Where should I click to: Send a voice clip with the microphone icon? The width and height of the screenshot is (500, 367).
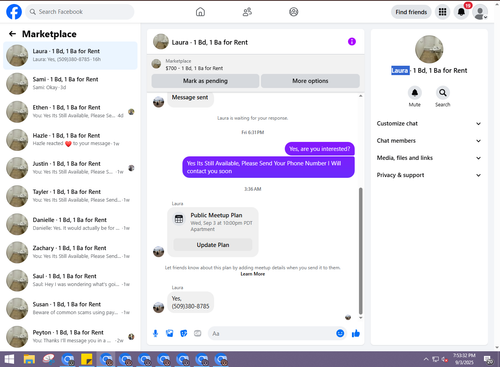[x=155, y=333]
